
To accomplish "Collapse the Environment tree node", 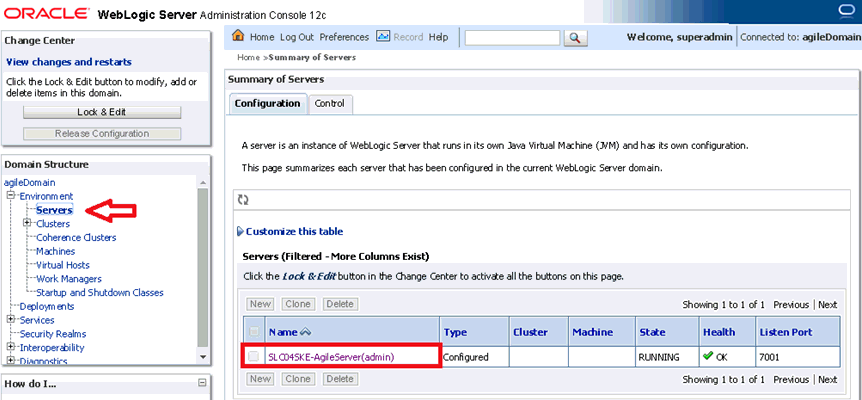I will 10,196.
